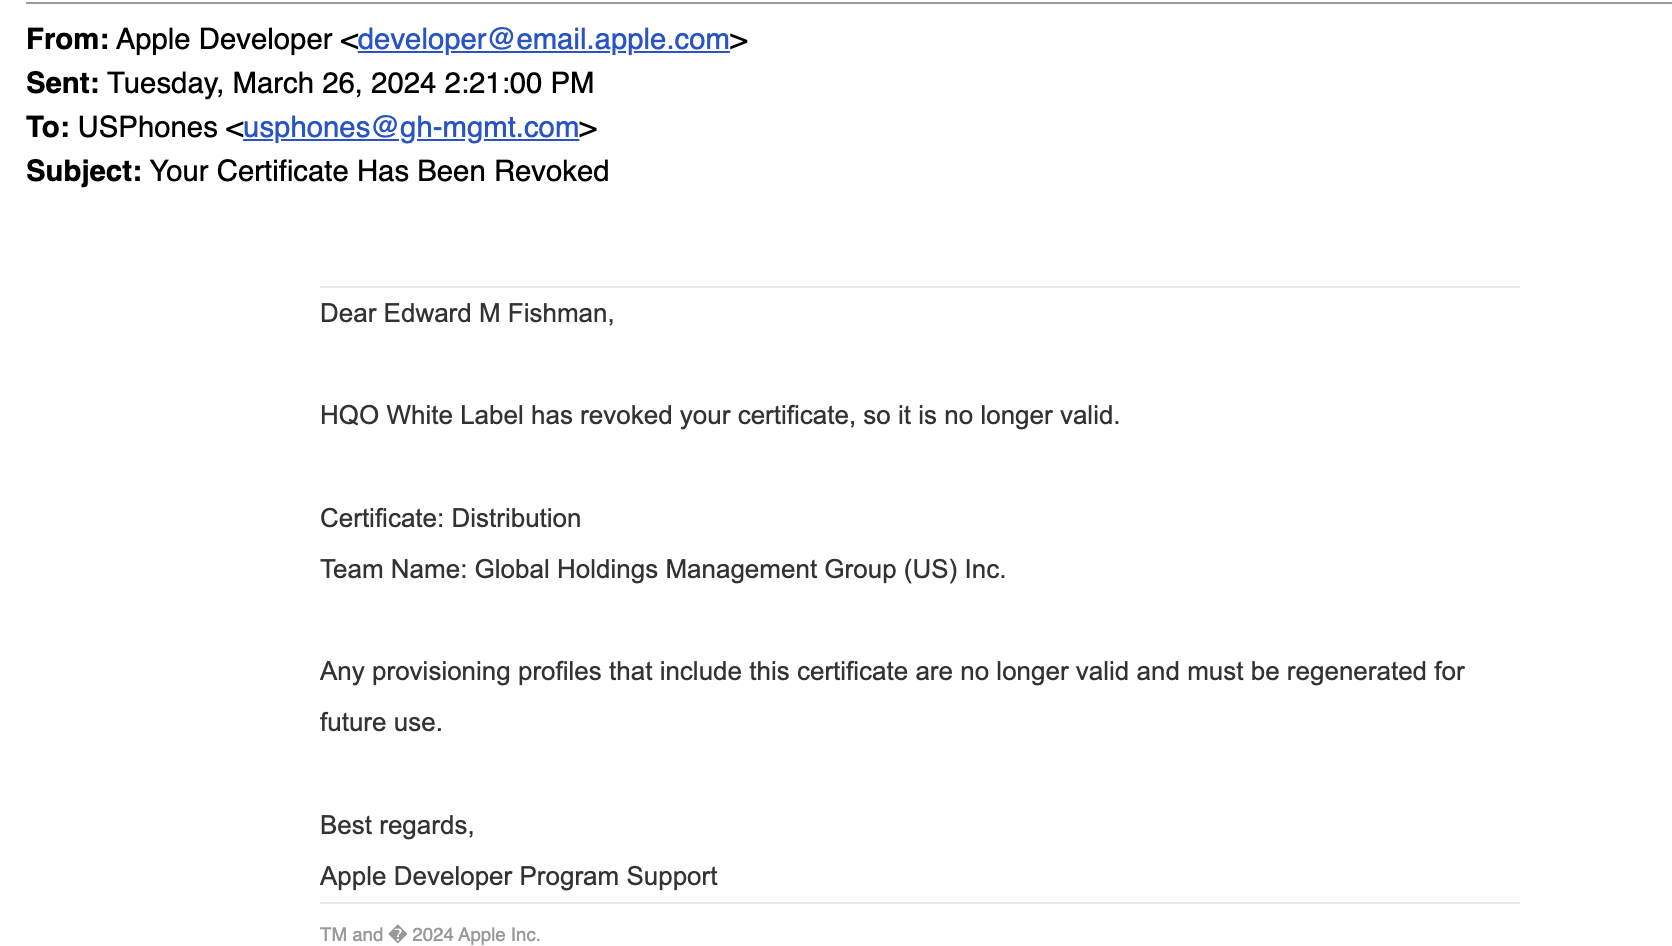Click the "2:21:00 PM" sent time
The height and width of the screenshot is (946, 1672).
click(519, 84)
